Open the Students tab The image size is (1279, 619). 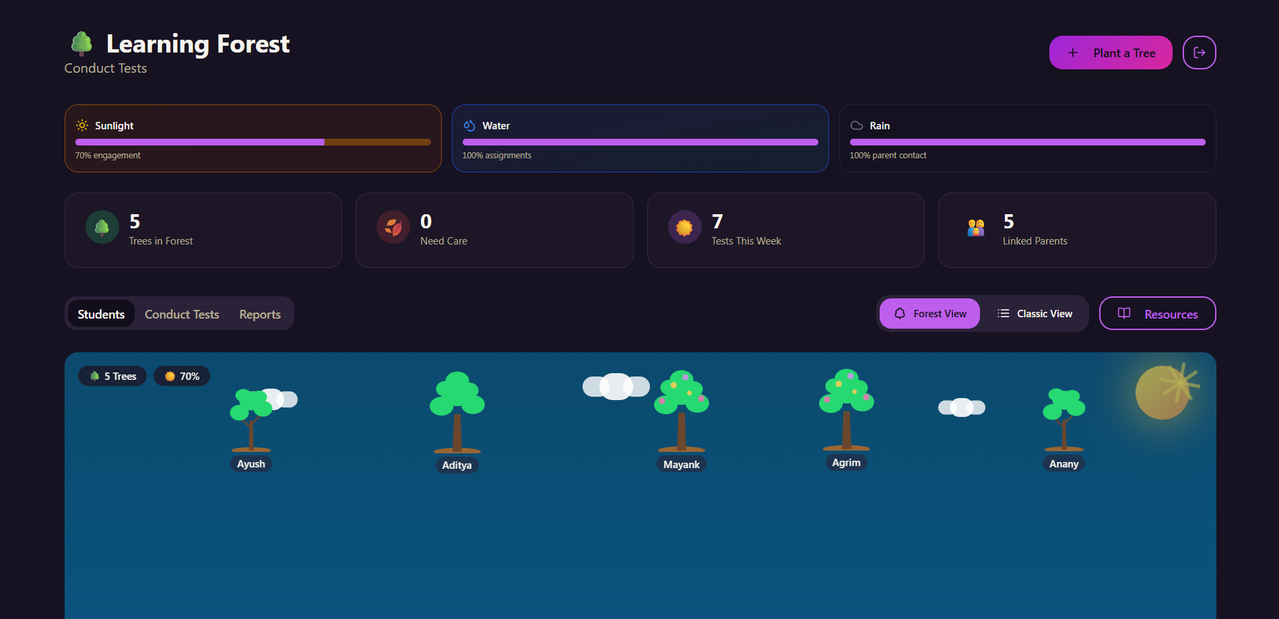coord(101,314)
